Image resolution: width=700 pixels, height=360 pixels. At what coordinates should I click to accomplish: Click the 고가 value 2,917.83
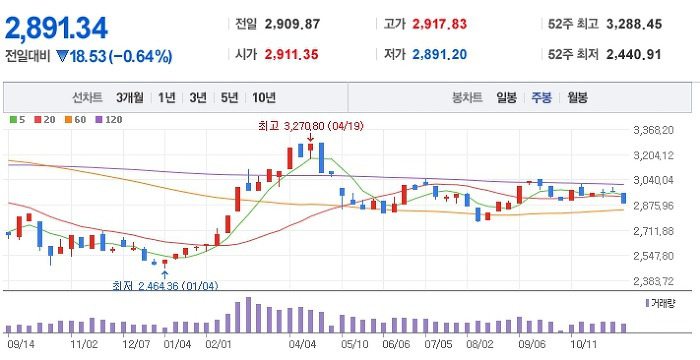(440, 24)
